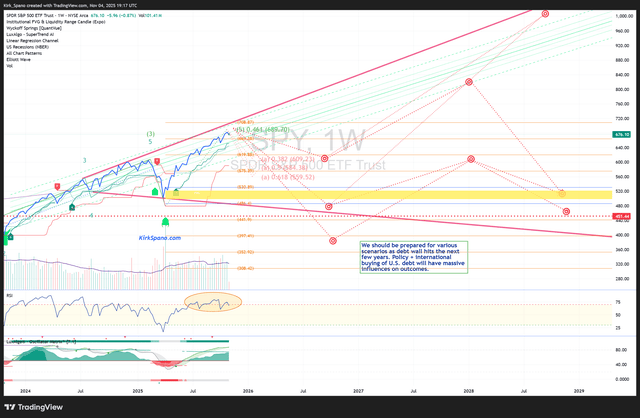Image resolution: width=640 pixels, height=418 pixels.
Task: Click the dark green spring marker in mid-2024
Action: tap(72, 207)
